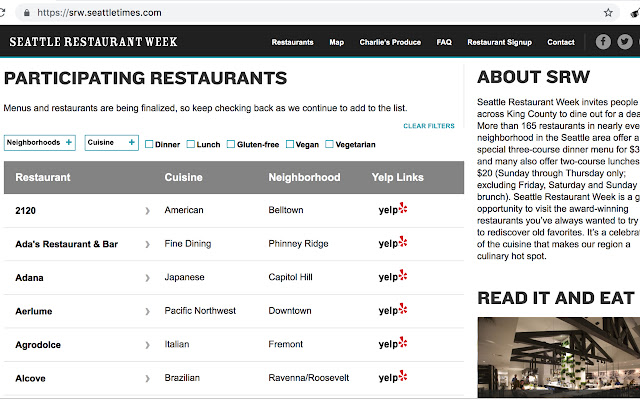Select the Ravenna/Roosevelt neighborhood cell

pyautogui.click(x=309, y=378)
